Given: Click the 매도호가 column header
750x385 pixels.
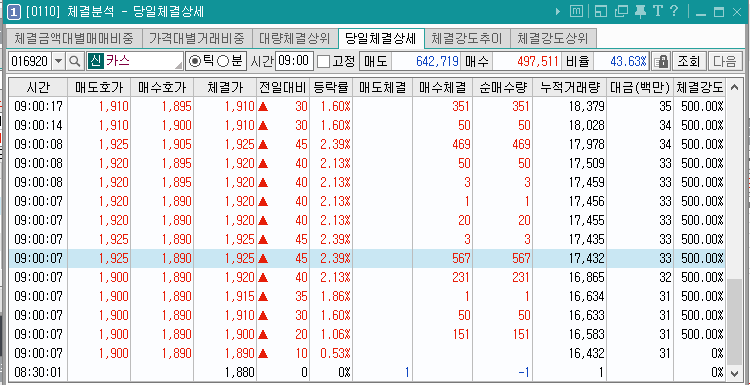Looking at the screenshot, I should point(99,87).
